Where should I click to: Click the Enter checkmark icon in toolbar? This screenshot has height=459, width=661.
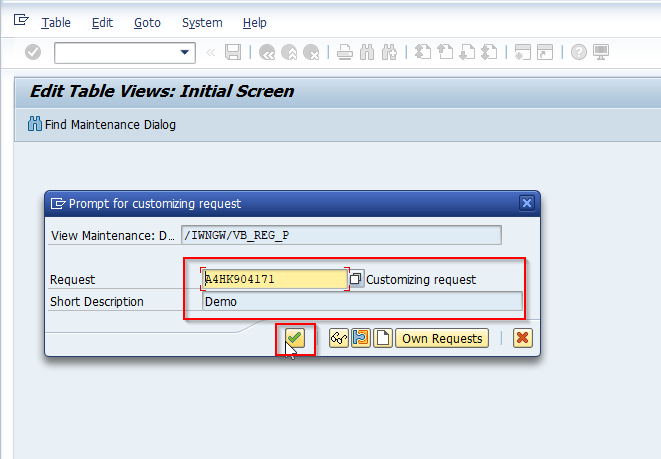point(33,52)
